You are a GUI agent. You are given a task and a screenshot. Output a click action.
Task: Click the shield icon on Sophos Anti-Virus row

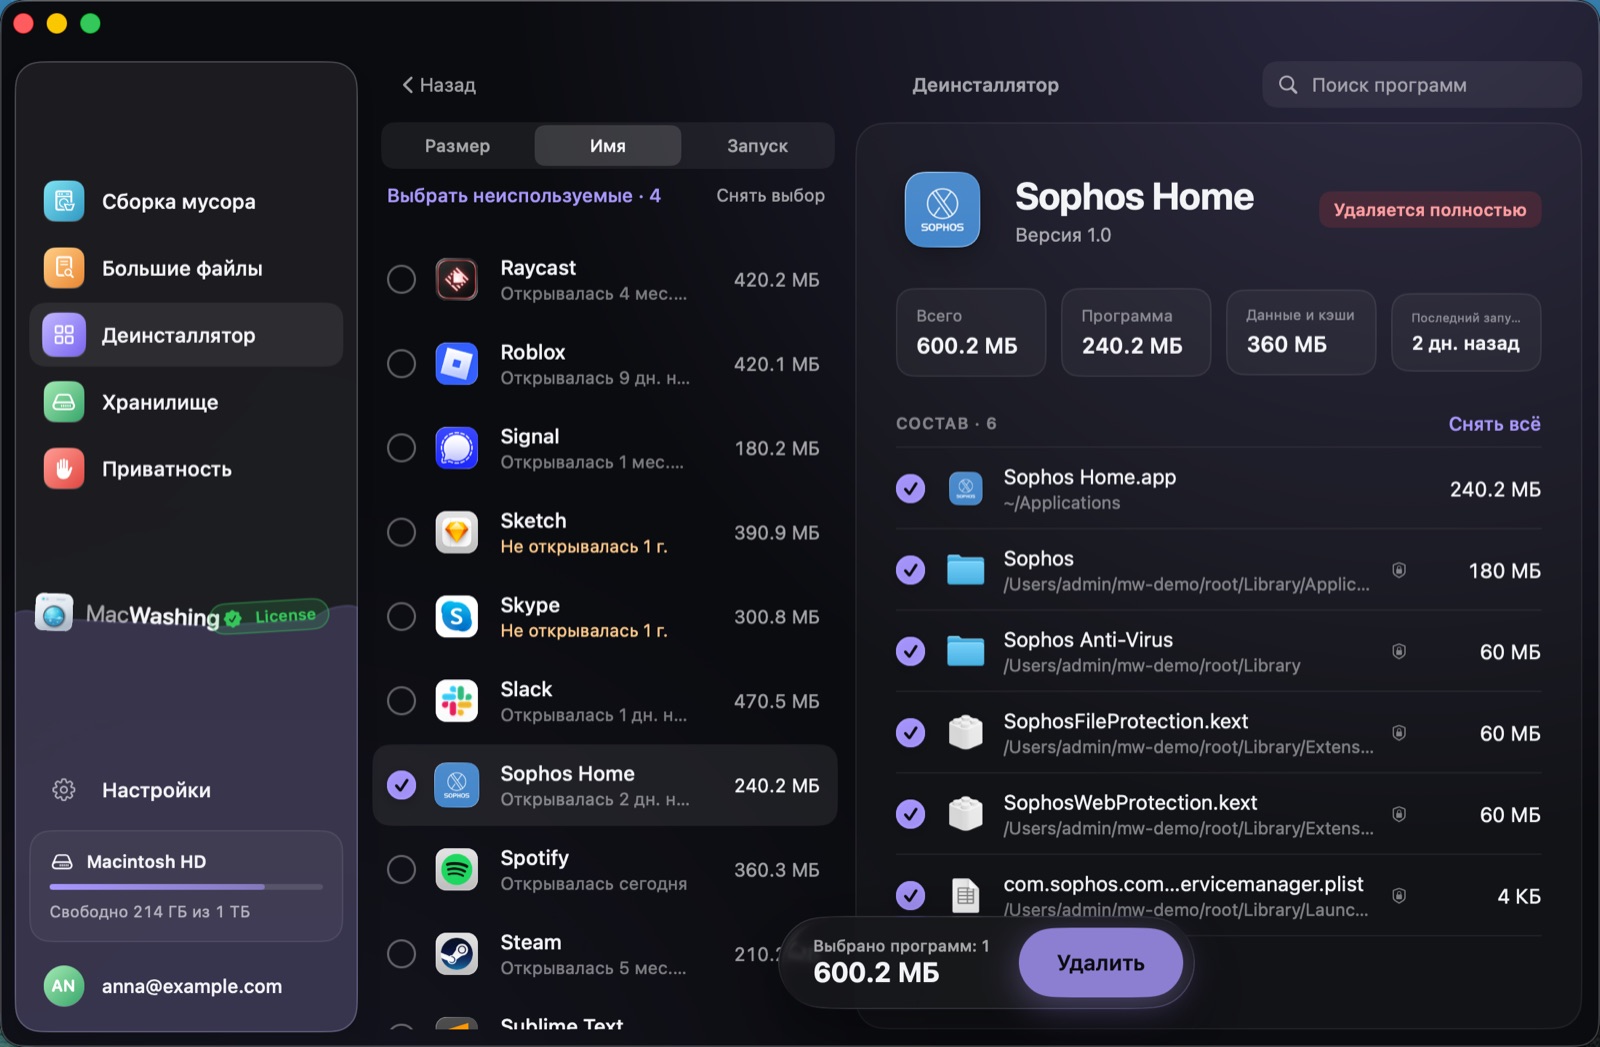point(1399,652)
